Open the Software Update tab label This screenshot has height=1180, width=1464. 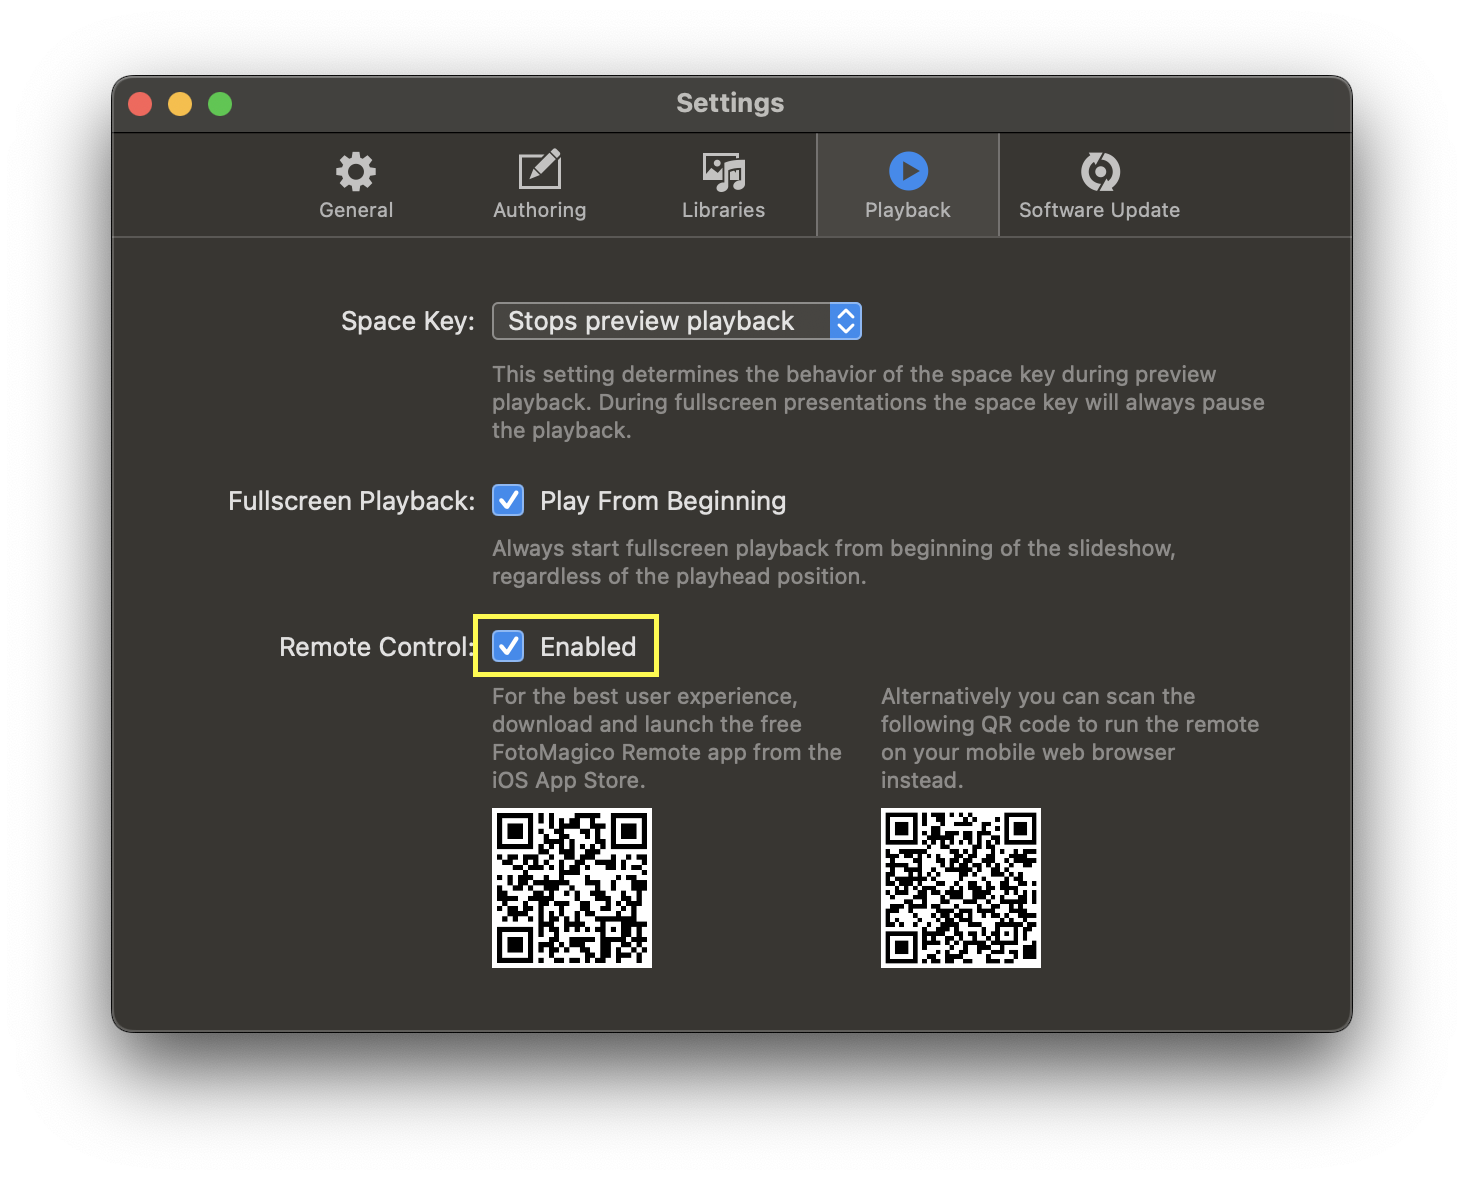1099,210
